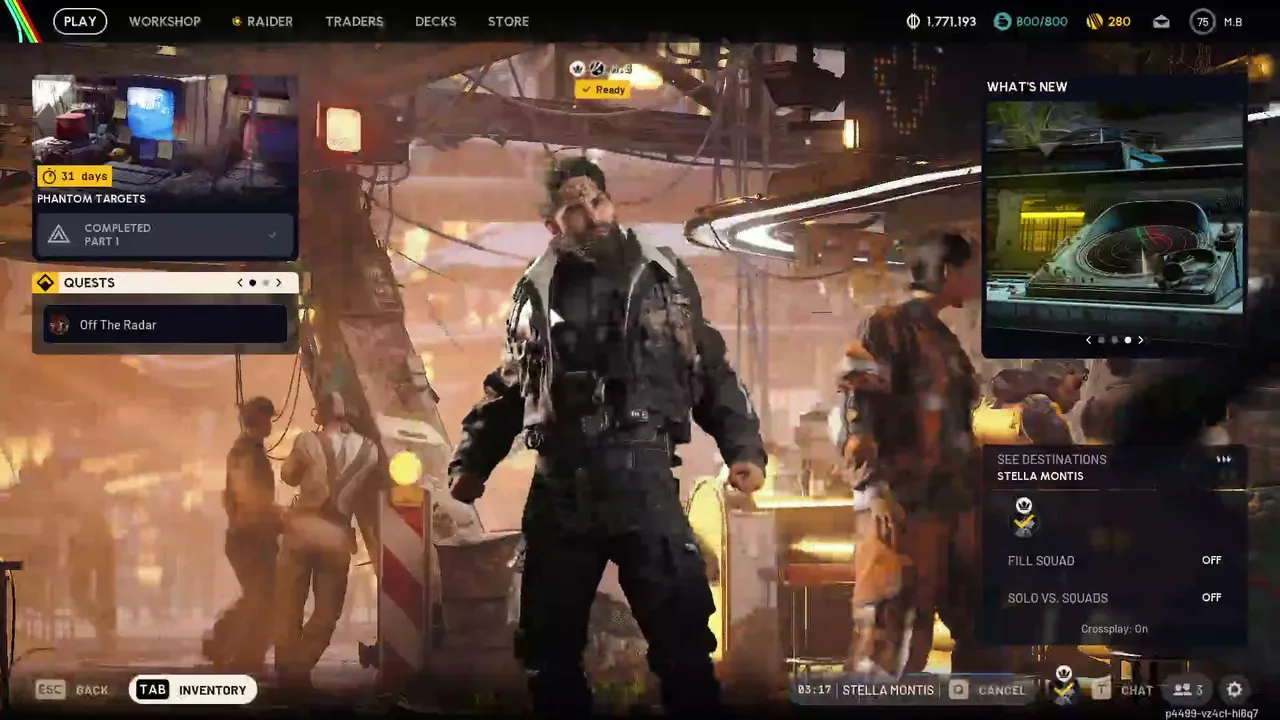
Task: Show next What's New slide
Action: point(1140,340)
